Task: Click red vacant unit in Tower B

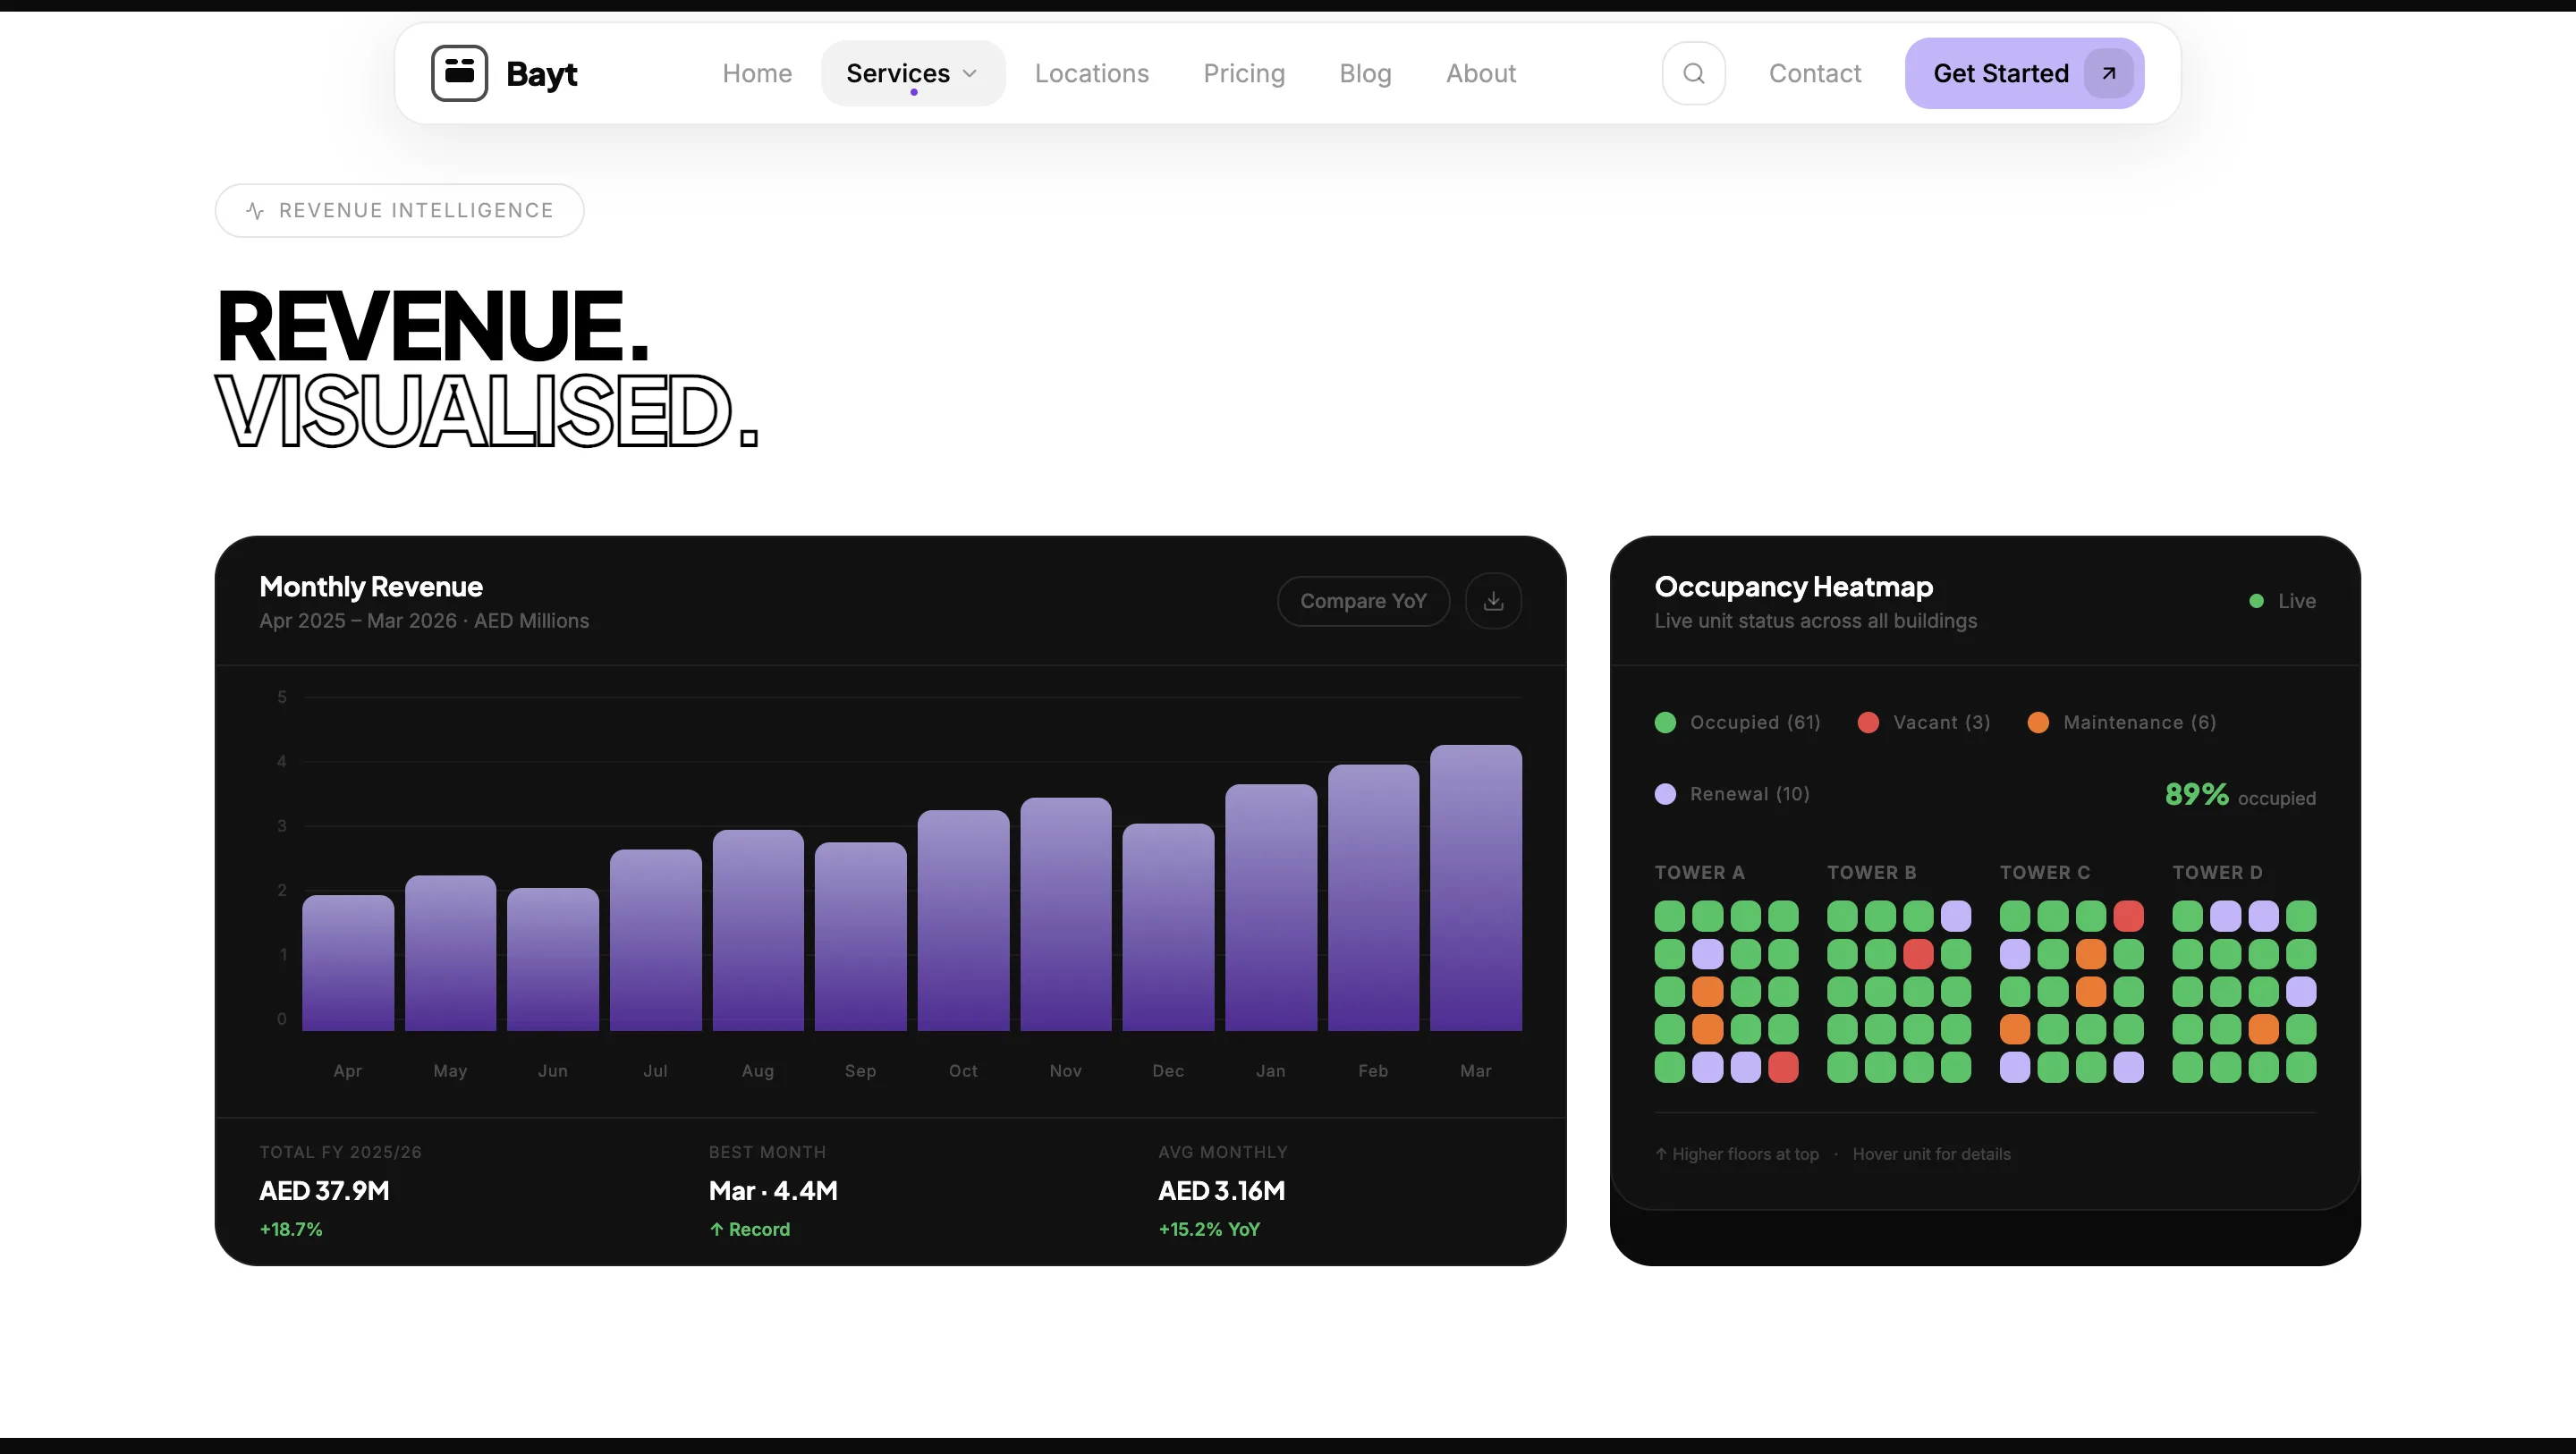Action: click(x=1917, y=954)
